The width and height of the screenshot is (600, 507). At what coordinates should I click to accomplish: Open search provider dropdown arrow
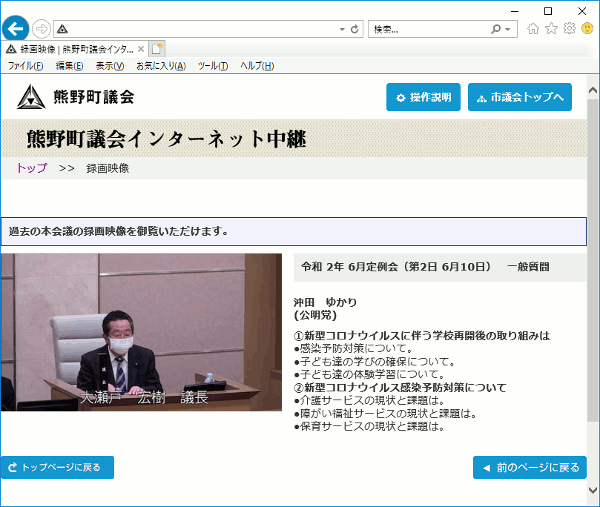click(x=508, y=29)
